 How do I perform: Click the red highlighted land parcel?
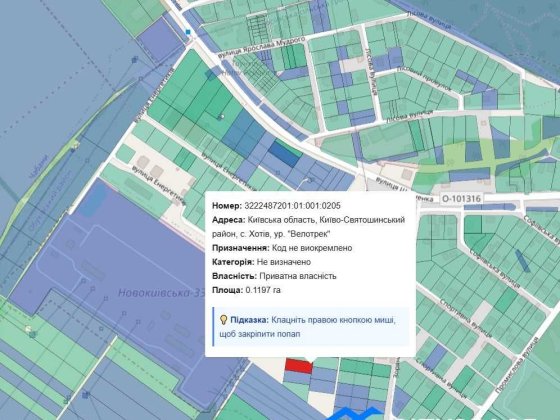click(299, 366)
